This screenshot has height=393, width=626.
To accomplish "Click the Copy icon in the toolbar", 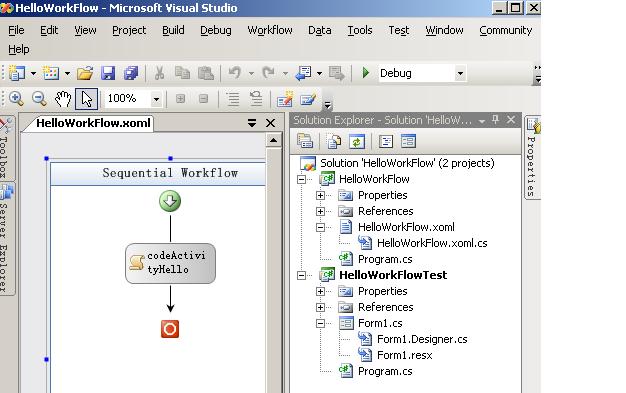I will [x=182, y=73].
